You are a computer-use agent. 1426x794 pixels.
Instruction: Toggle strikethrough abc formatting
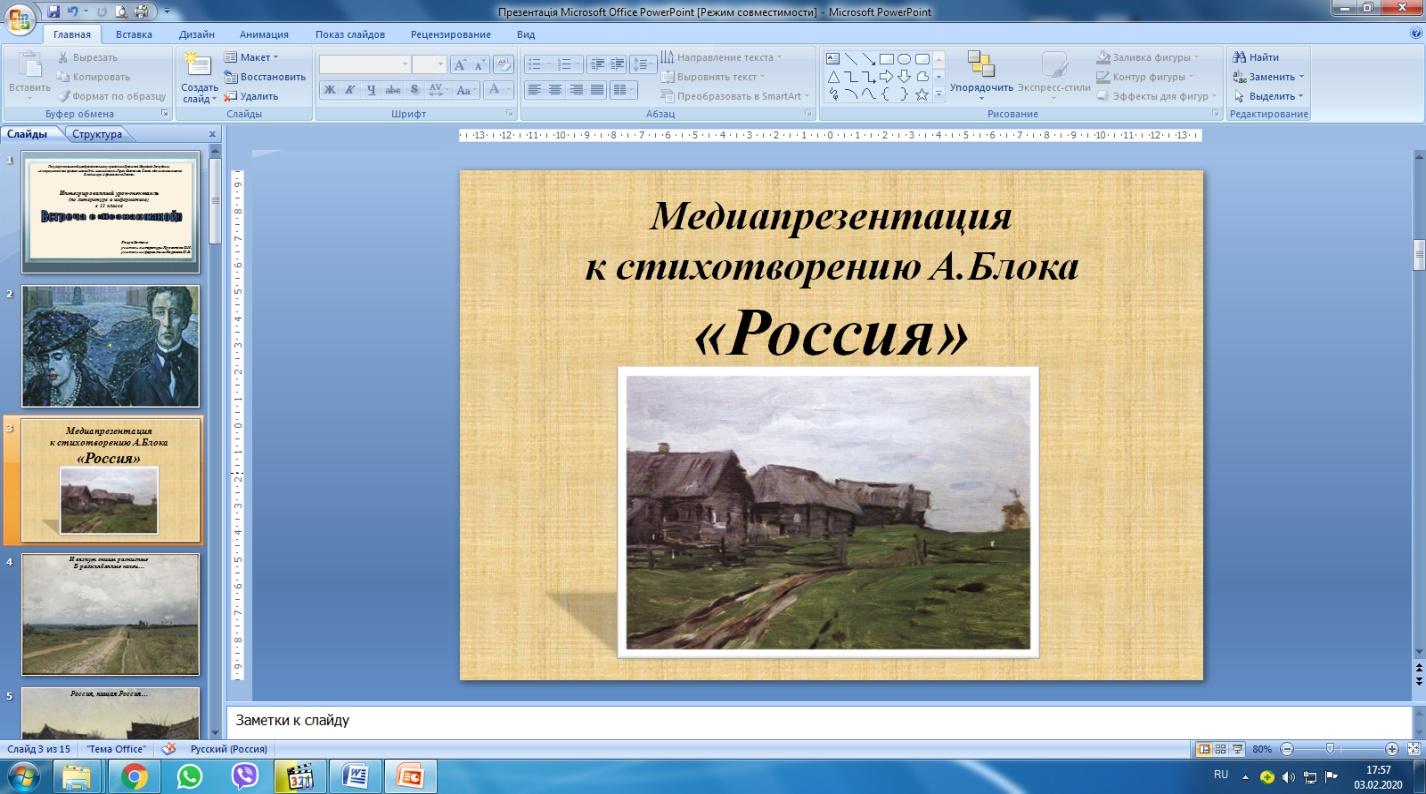point(393,90)
